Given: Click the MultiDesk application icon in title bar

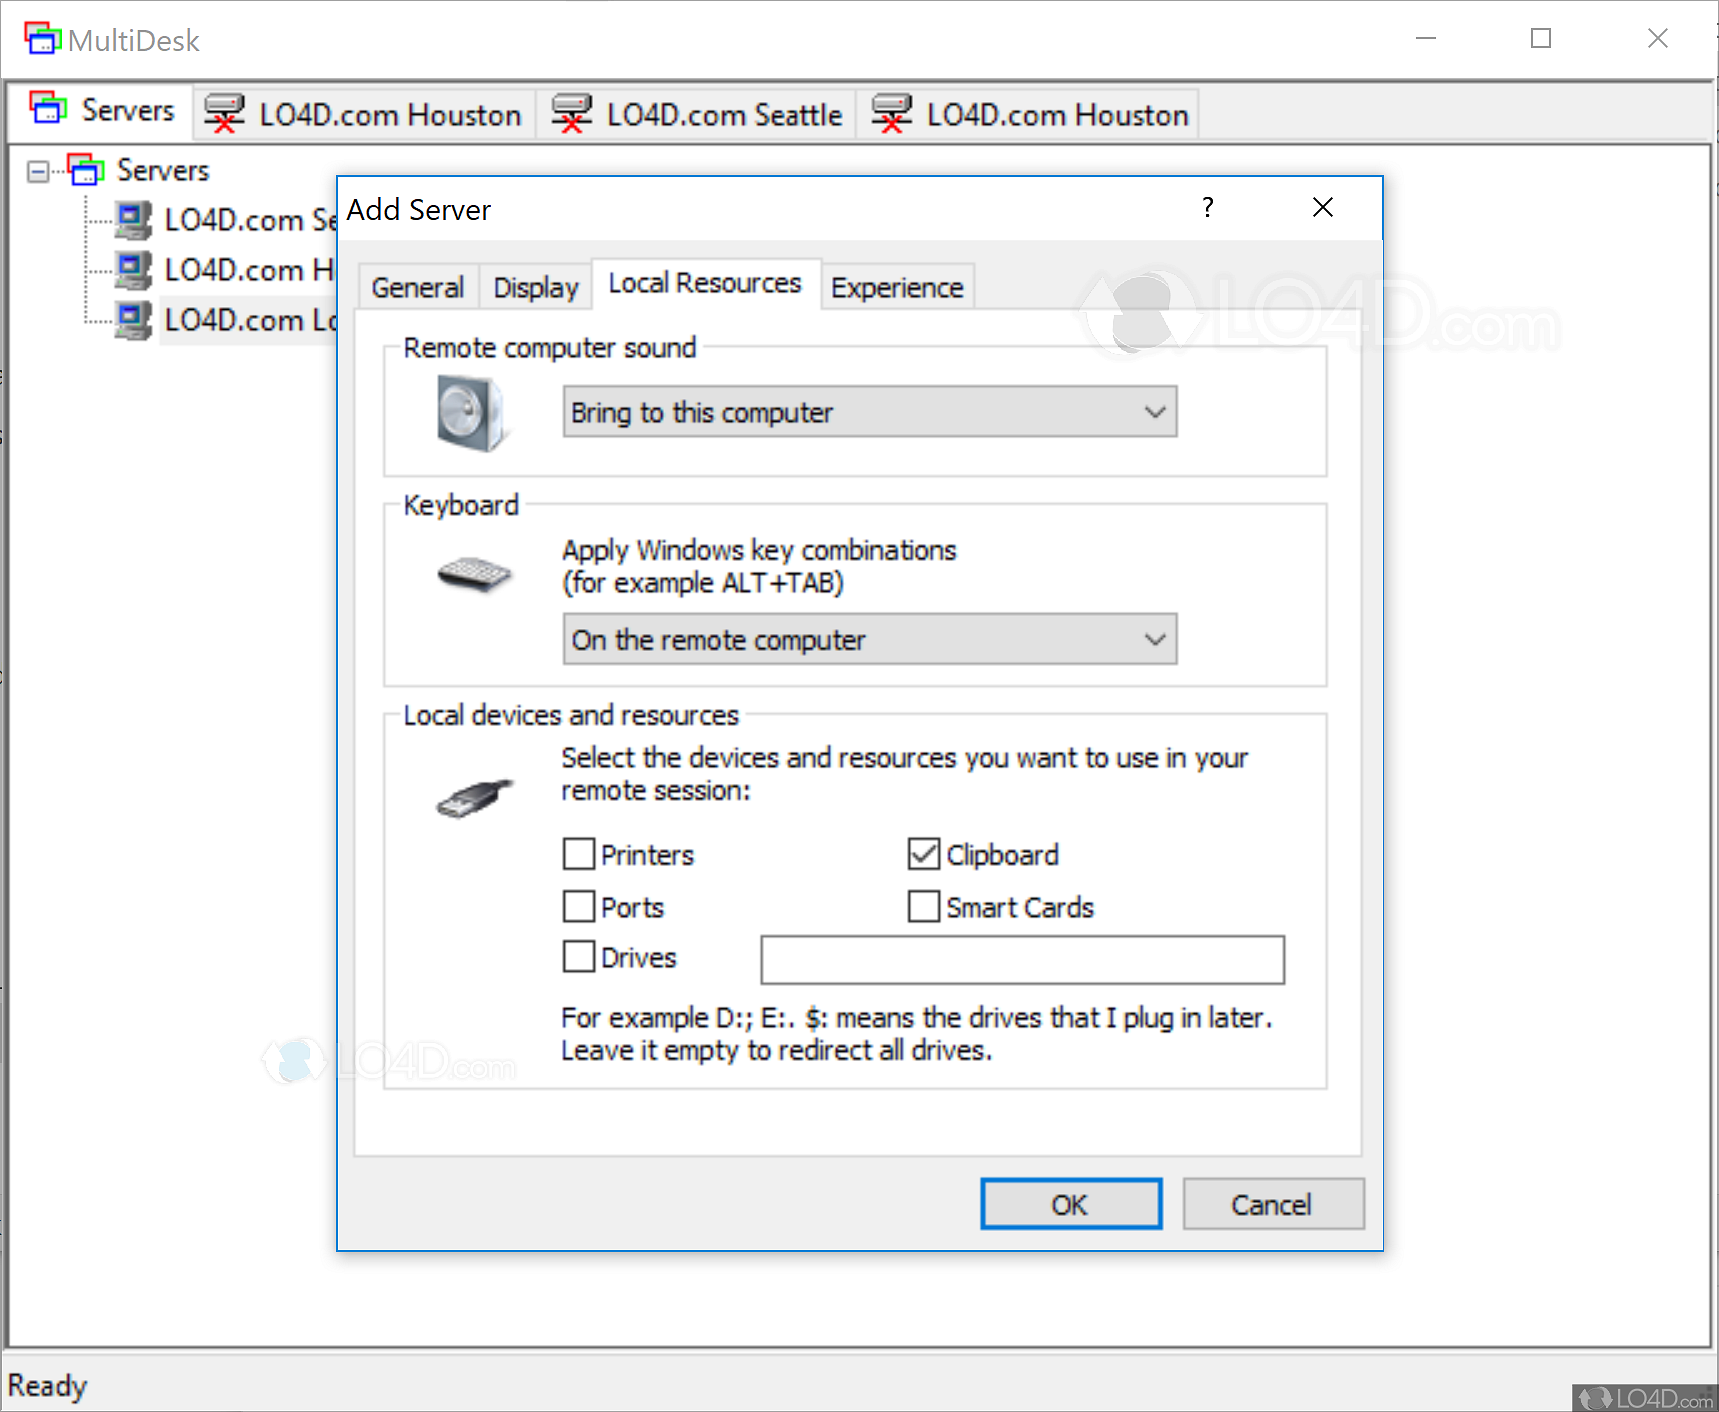Looking at the screenshot, I should click(42, 38).
